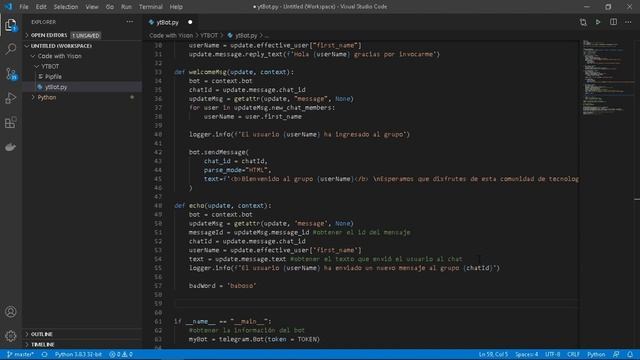Close the ytBot.py tab via unsaved dot
This screenshot has width=640, height=360.
190,22
